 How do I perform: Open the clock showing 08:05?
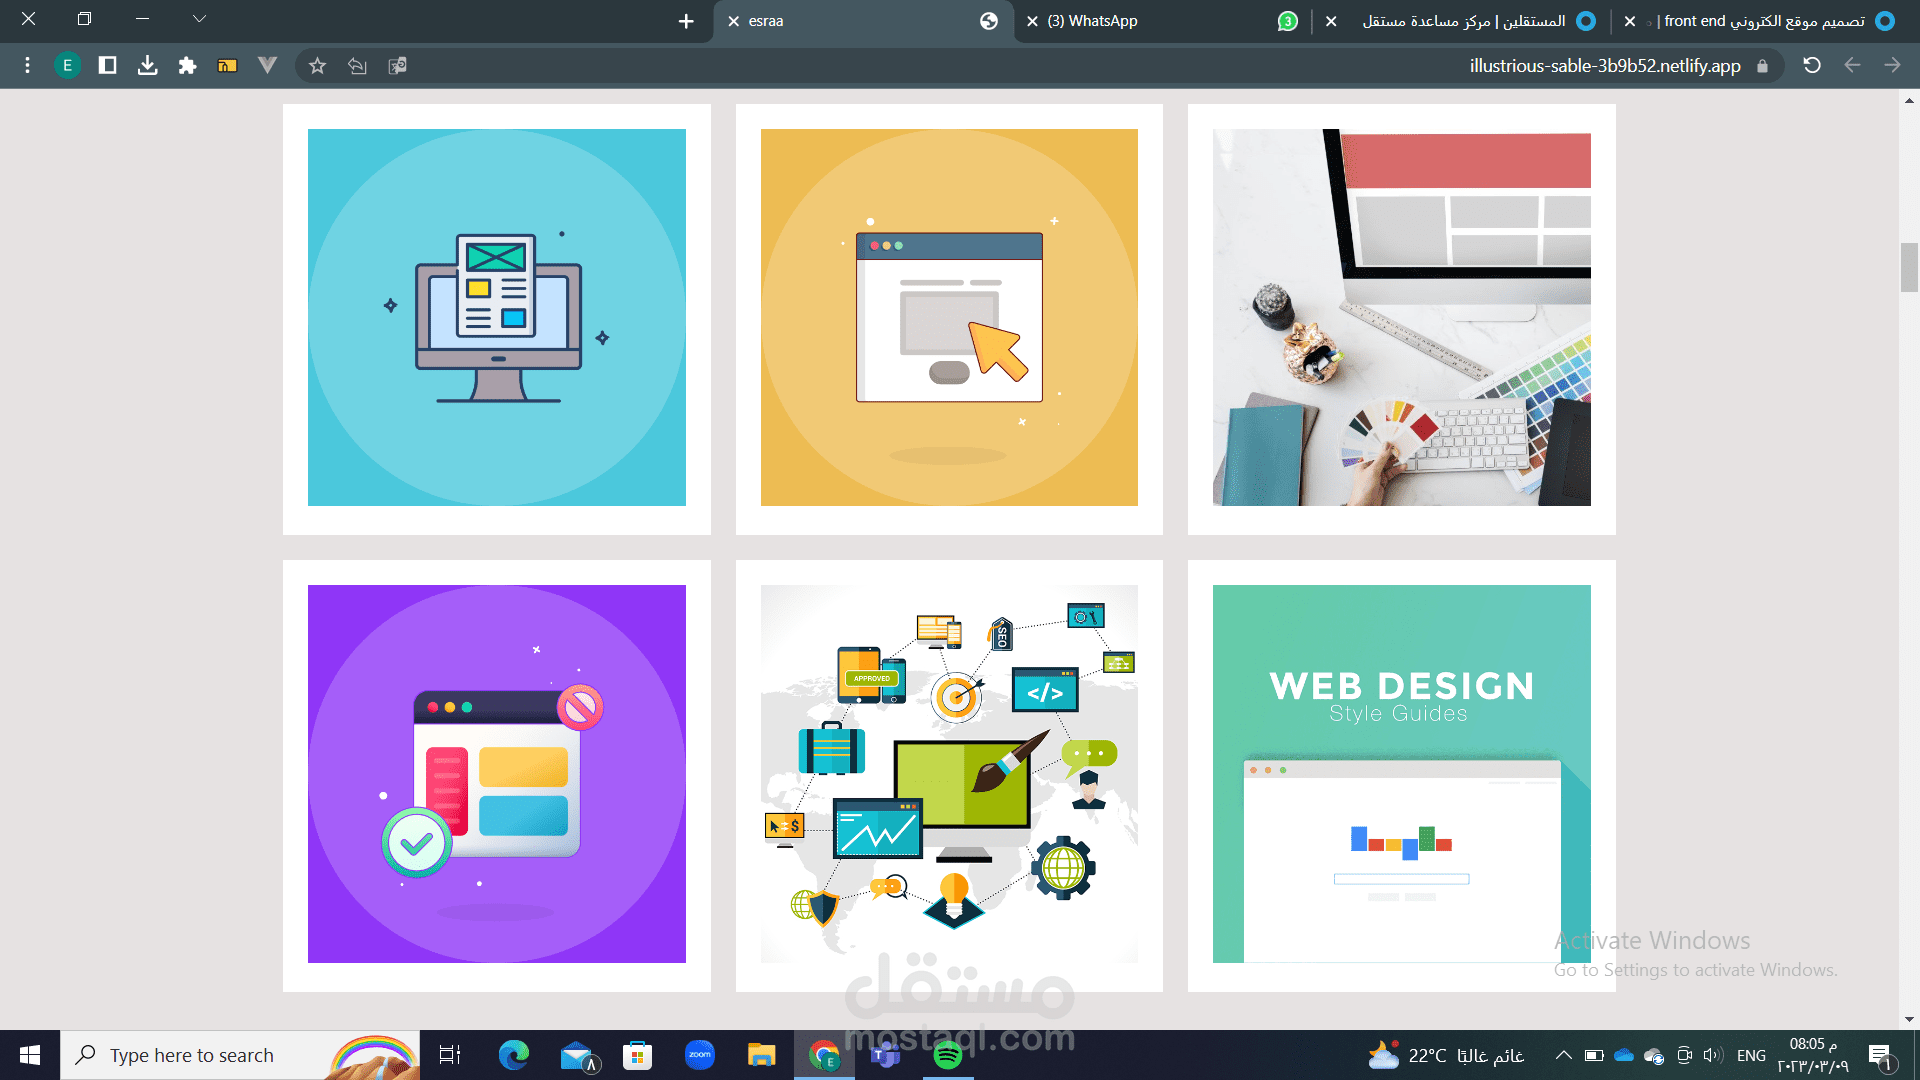(x=1813, y=1055)
